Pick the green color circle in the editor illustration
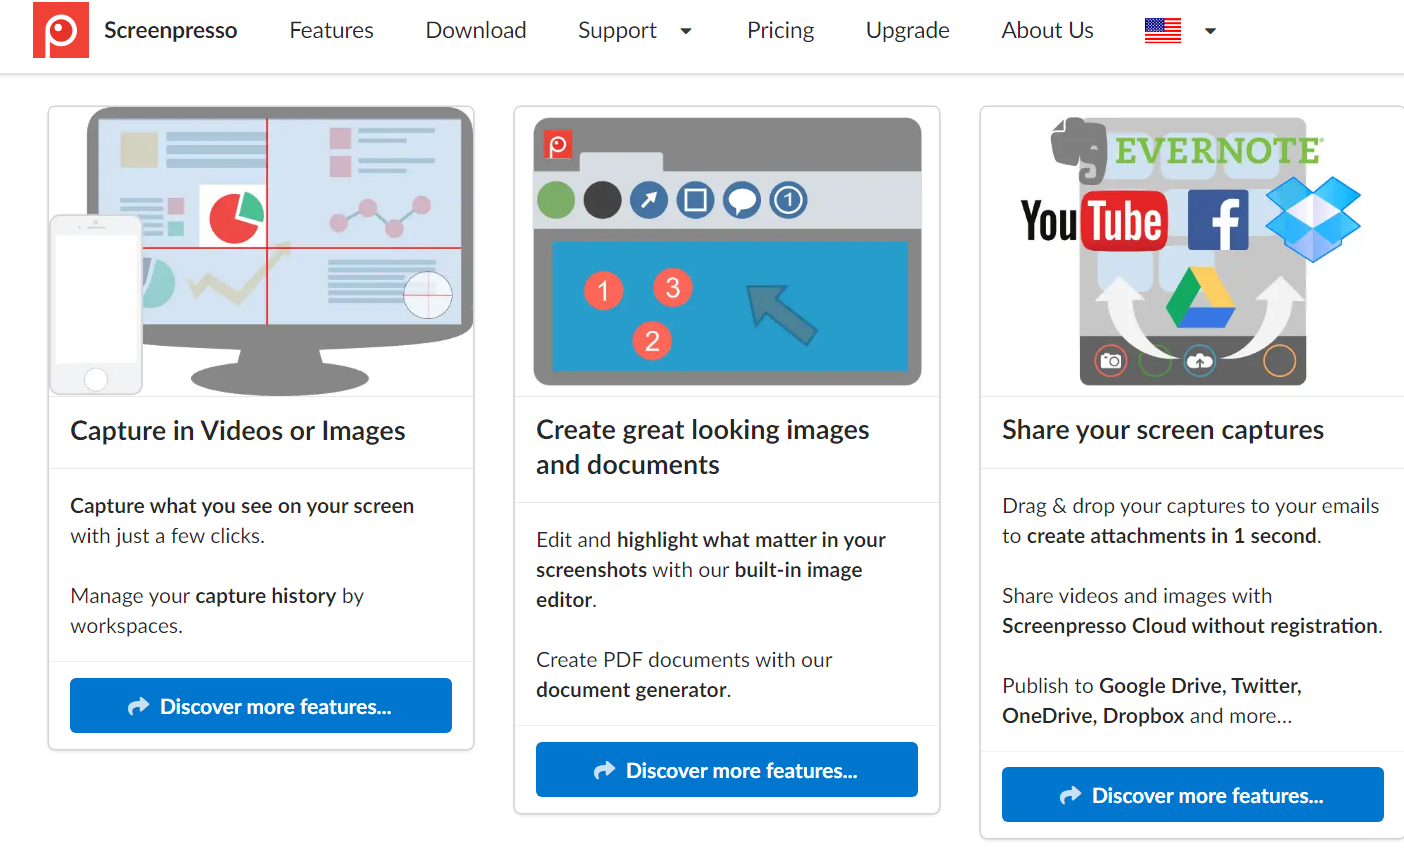Viewport: 1404px width, 855px height. click(x=556, y=200)
